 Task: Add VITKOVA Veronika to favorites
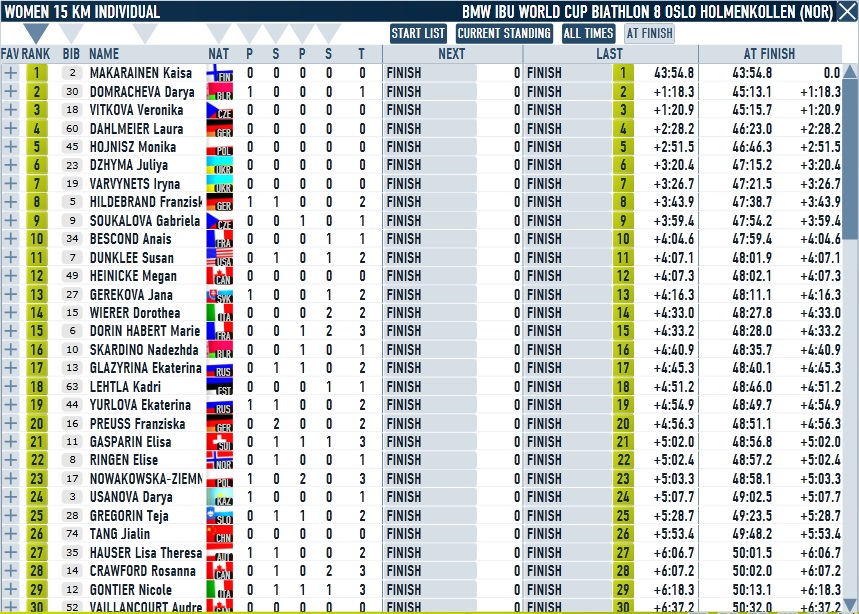(11, 110)
